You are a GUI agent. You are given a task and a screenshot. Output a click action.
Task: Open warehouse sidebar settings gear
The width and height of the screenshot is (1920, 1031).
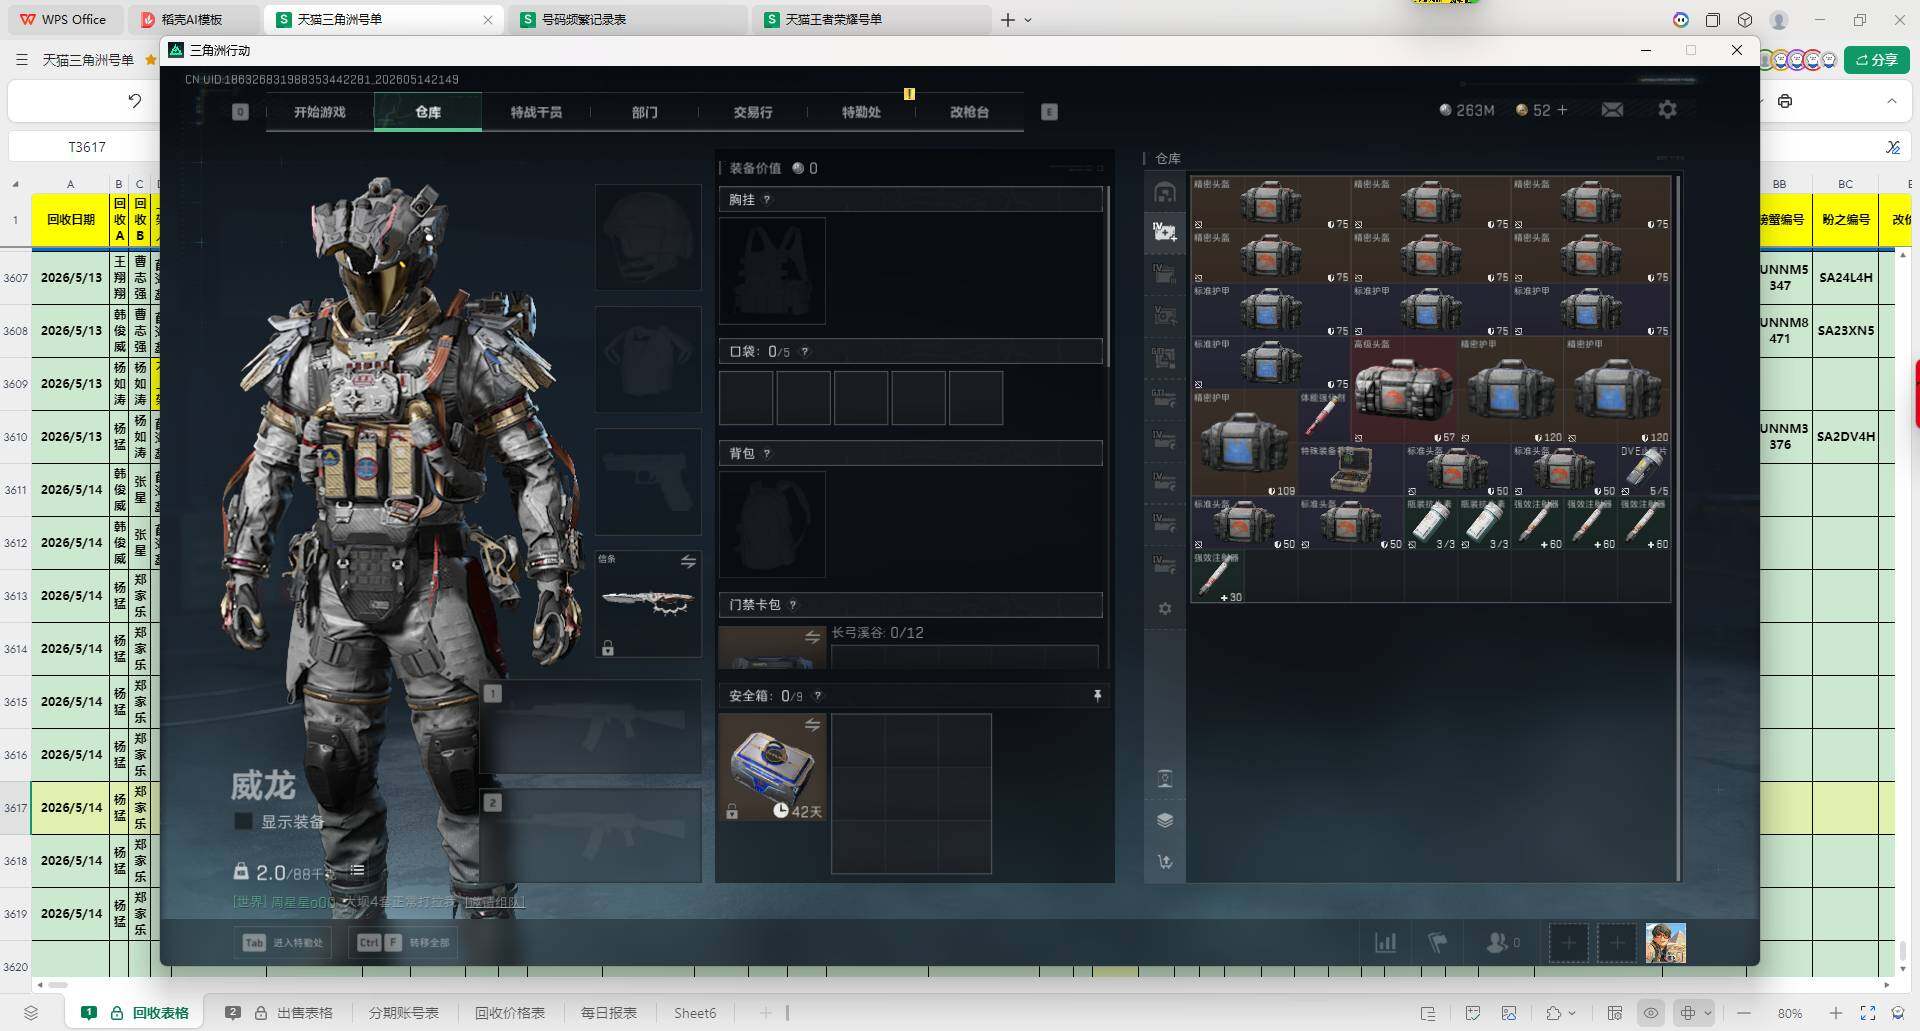[1165, 608]
